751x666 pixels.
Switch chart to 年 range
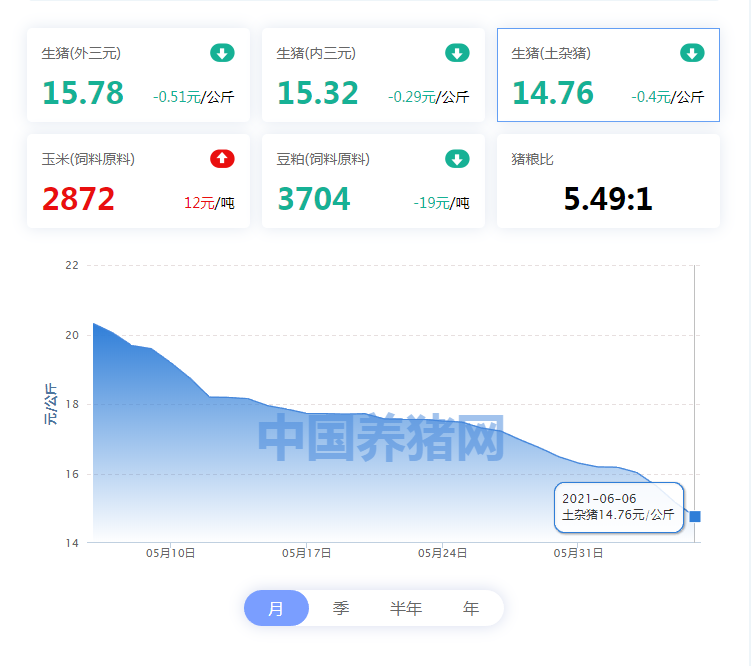(x=471, y=608)
